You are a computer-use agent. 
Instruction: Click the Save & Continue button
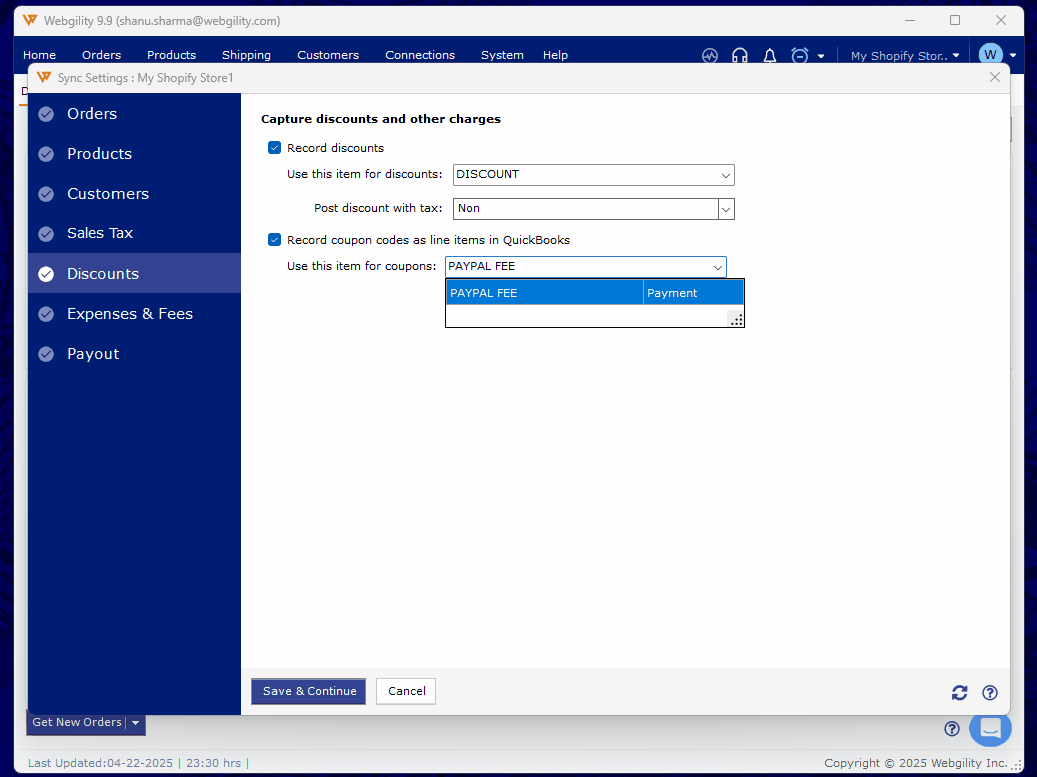309,691
